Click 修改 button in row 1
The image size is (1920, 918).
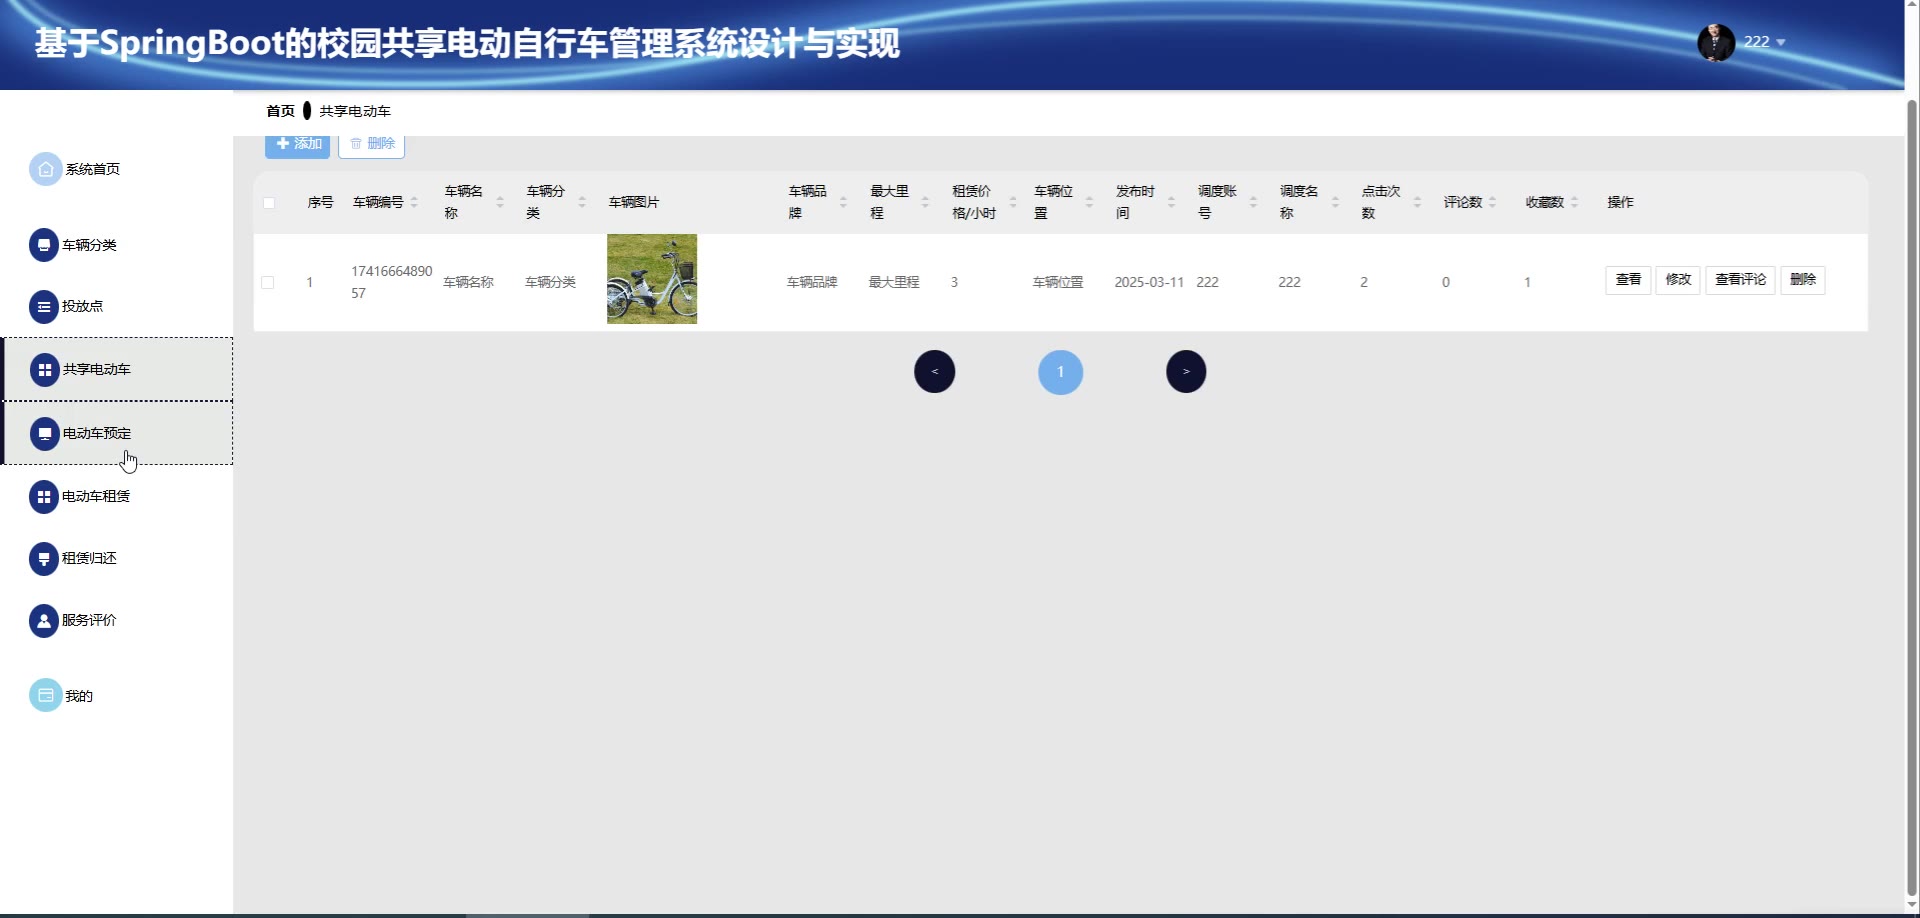(1678, 280)
